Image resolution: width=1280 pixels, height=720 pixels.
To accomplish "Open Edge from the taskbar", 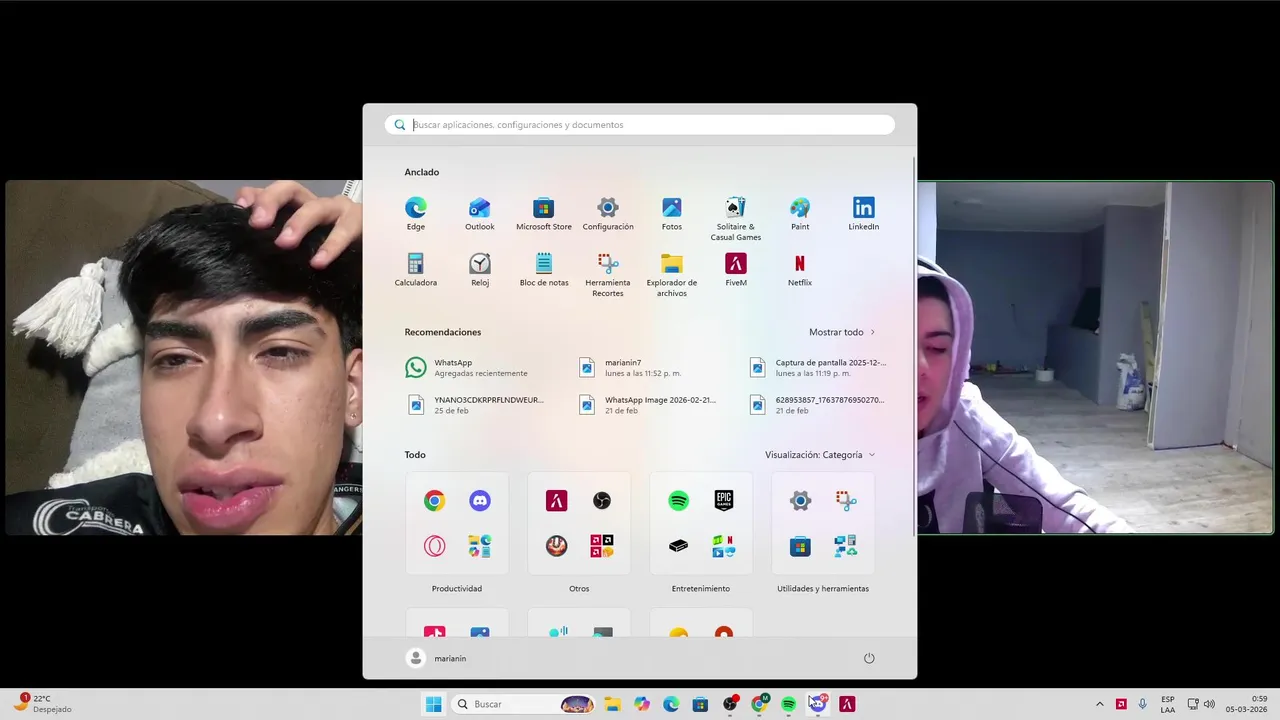I will 671,704.
